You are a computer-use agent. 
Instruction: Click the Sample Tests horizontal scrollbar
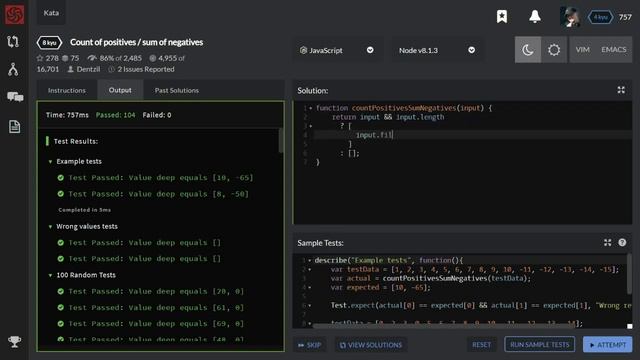(x=443, y=326)
